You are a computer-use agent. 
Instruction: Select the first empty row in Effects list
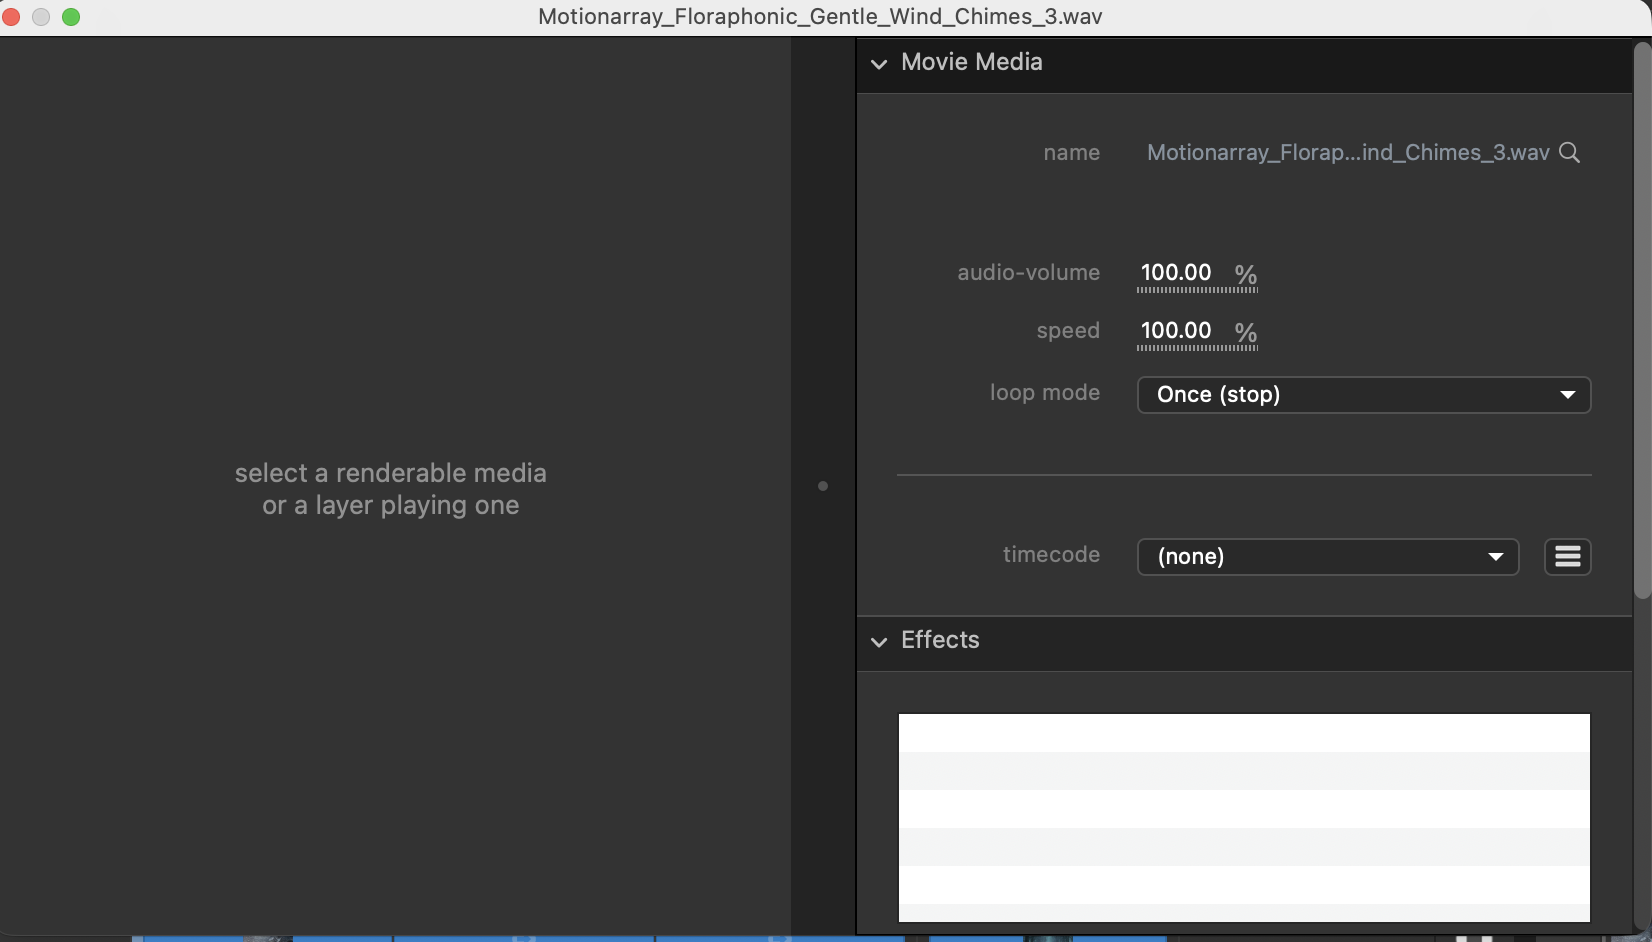(1244, 733)
